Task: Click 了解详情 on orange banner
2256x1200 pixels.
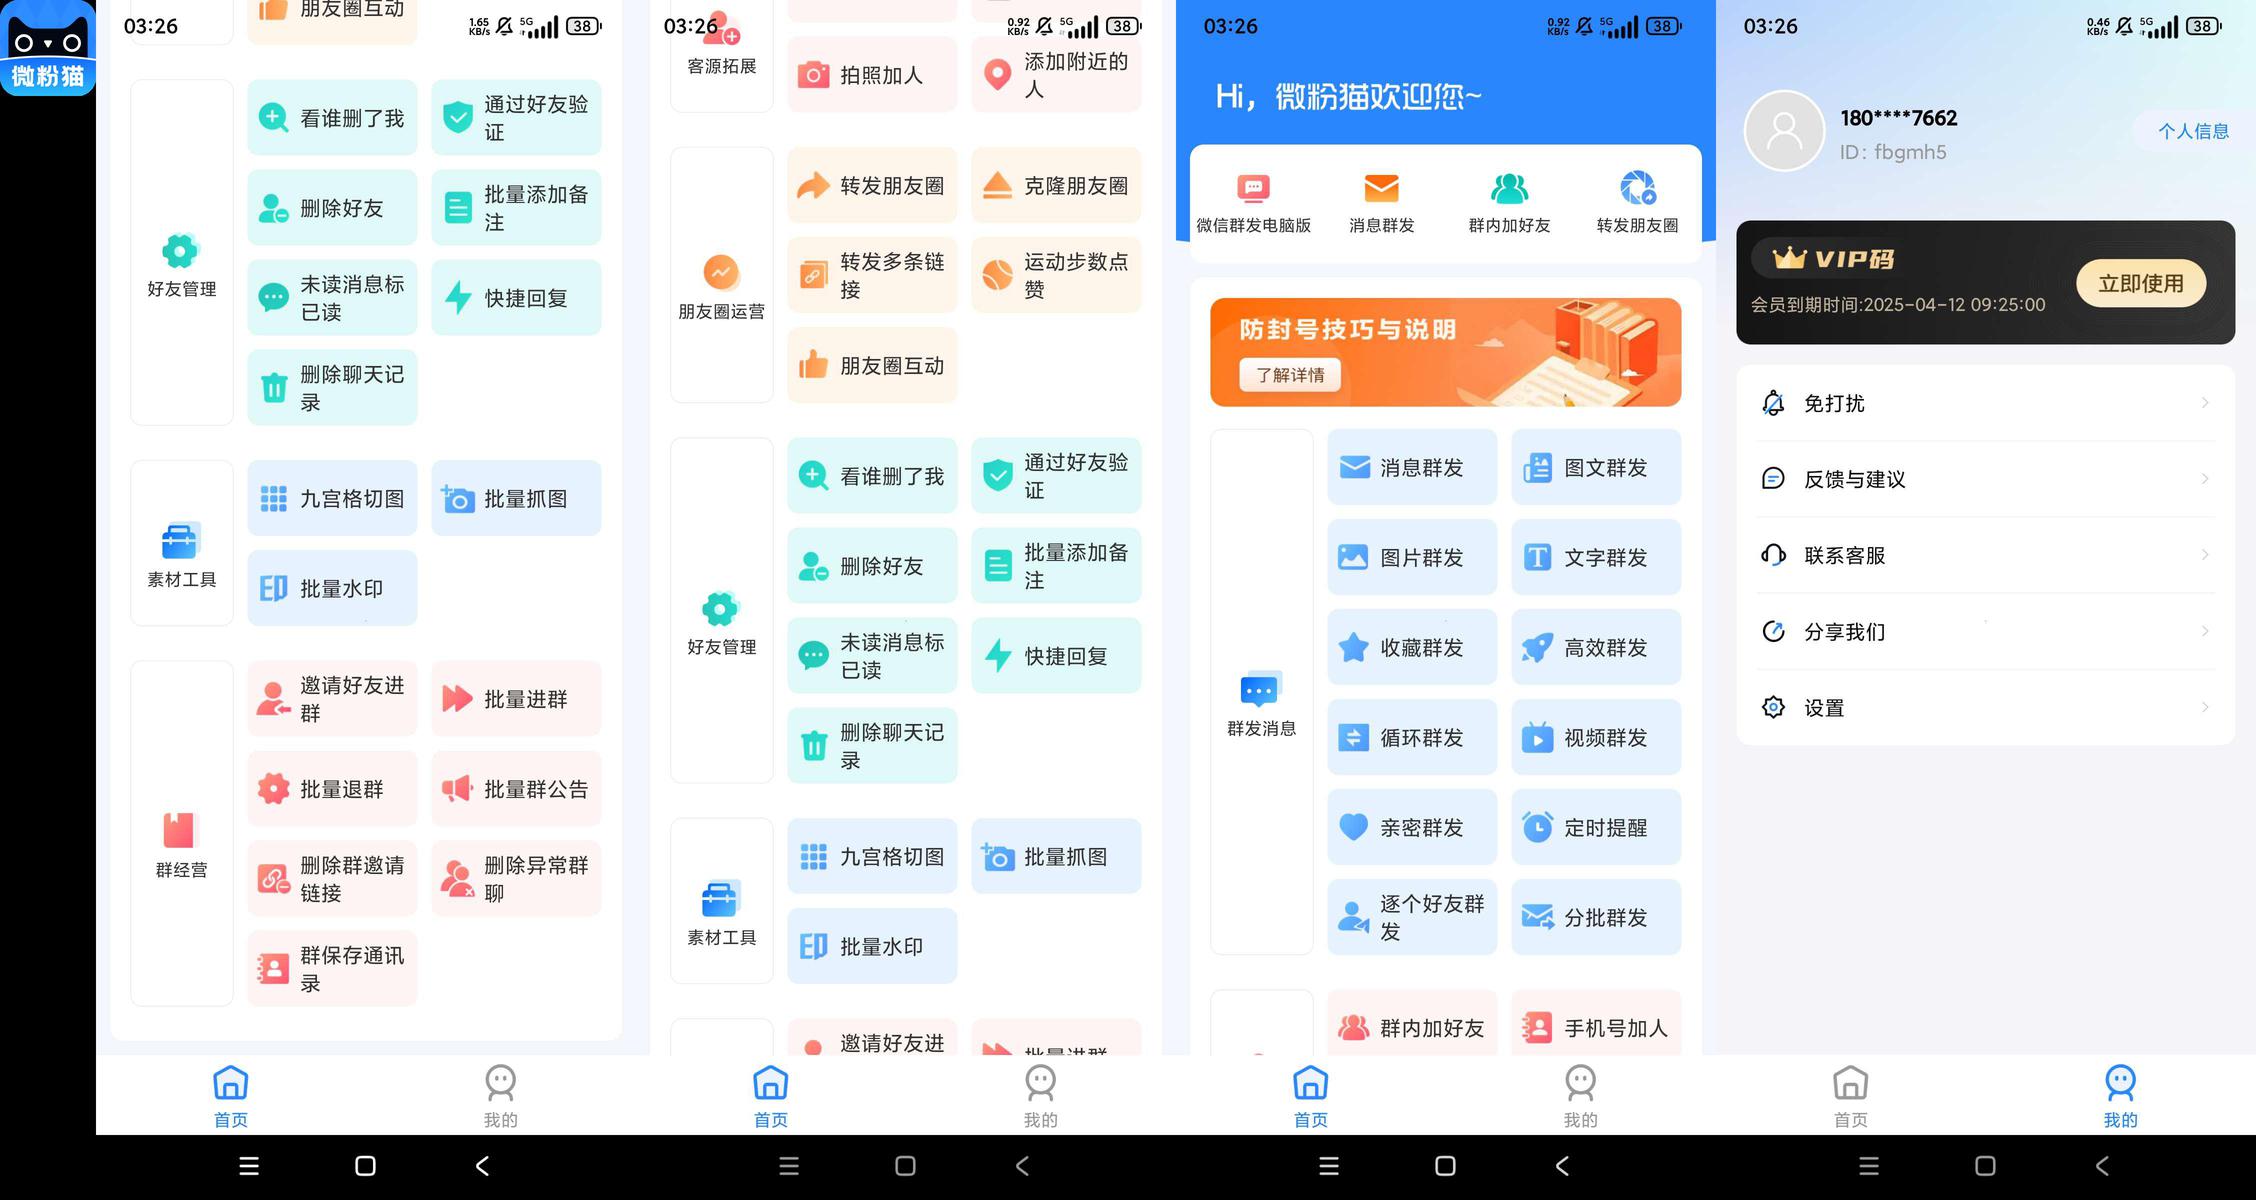Action: point(1290,375)
